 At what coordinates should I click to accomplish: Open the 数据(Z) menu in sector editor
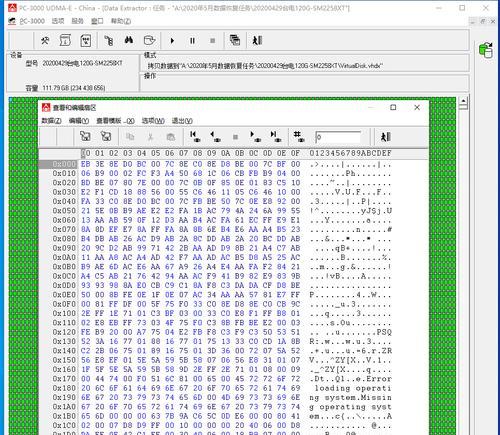(x=51, y=121)
